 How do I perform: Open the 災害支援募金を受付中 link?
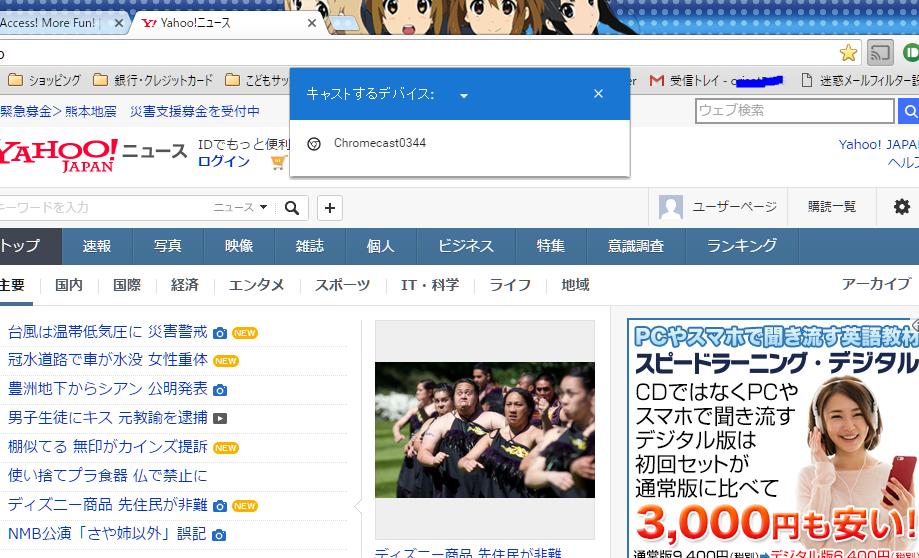pos(195,111)
